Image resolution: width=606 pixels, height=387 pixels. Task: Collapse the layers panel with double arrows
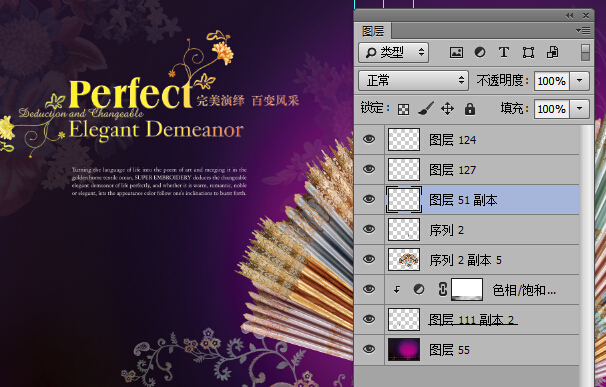(569, 15)
